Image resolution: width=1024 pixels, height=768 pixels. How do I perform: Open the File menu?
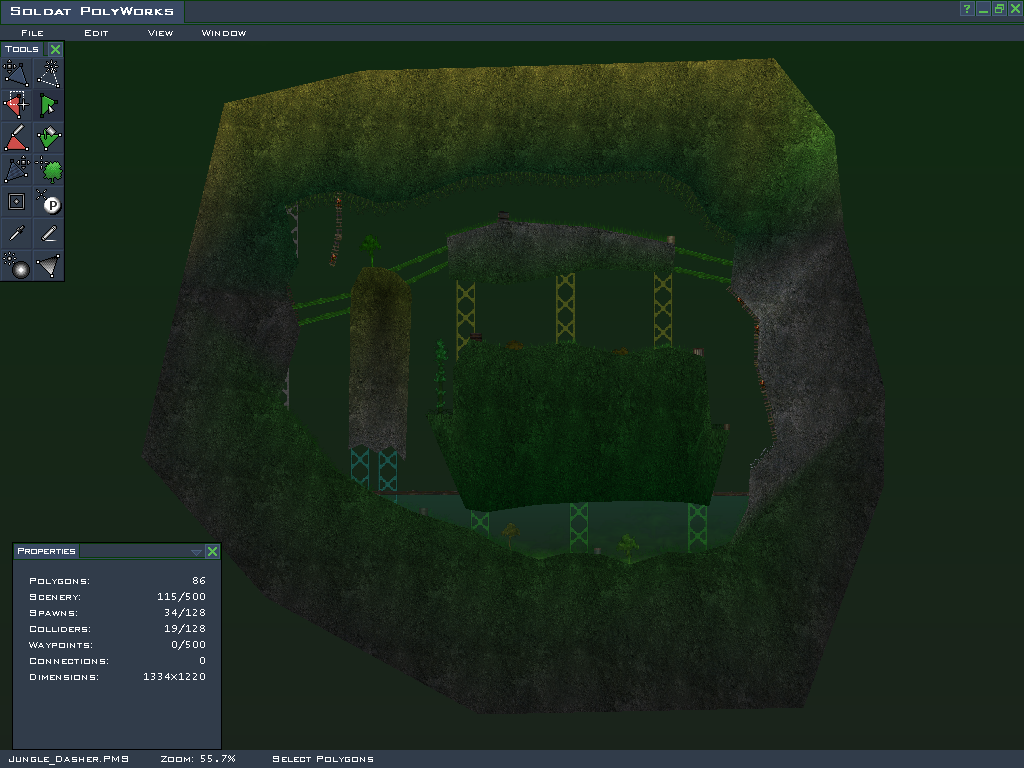(x=32, y=33)
